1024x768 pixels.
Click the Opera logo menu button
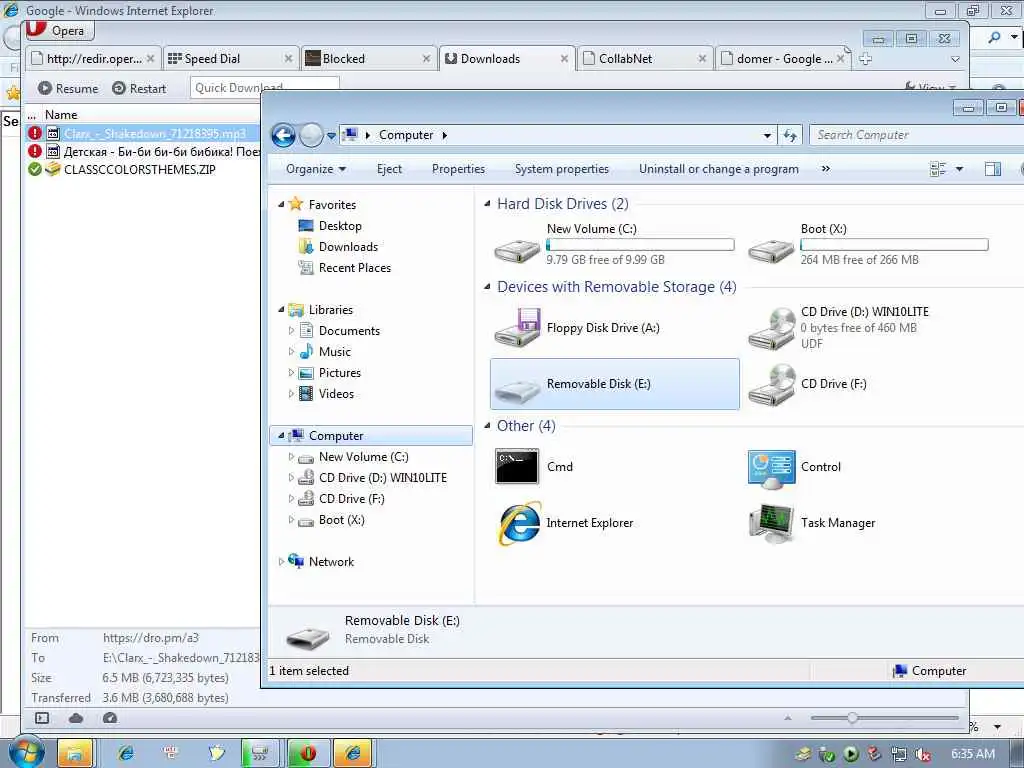(60, 30)
